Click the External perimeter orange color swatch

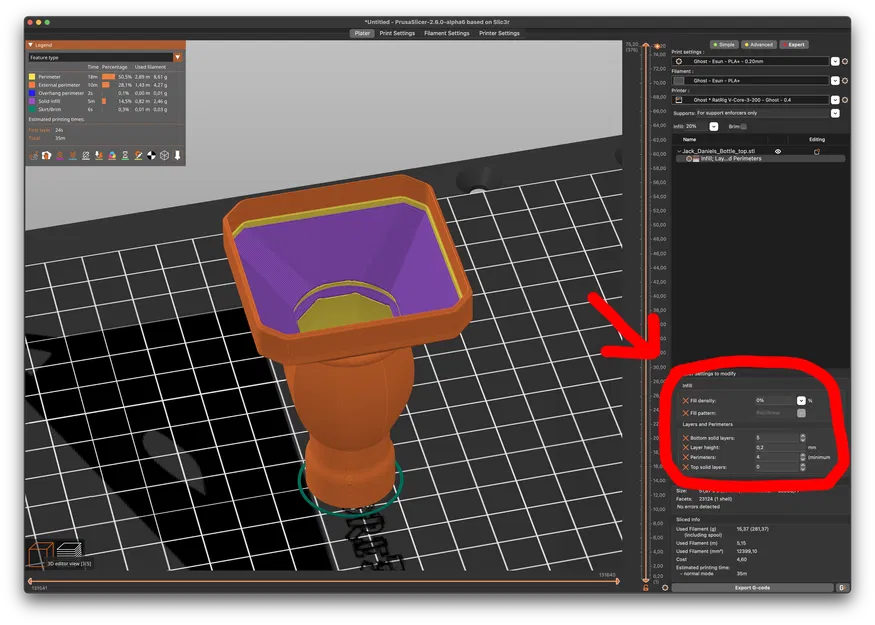32,85
